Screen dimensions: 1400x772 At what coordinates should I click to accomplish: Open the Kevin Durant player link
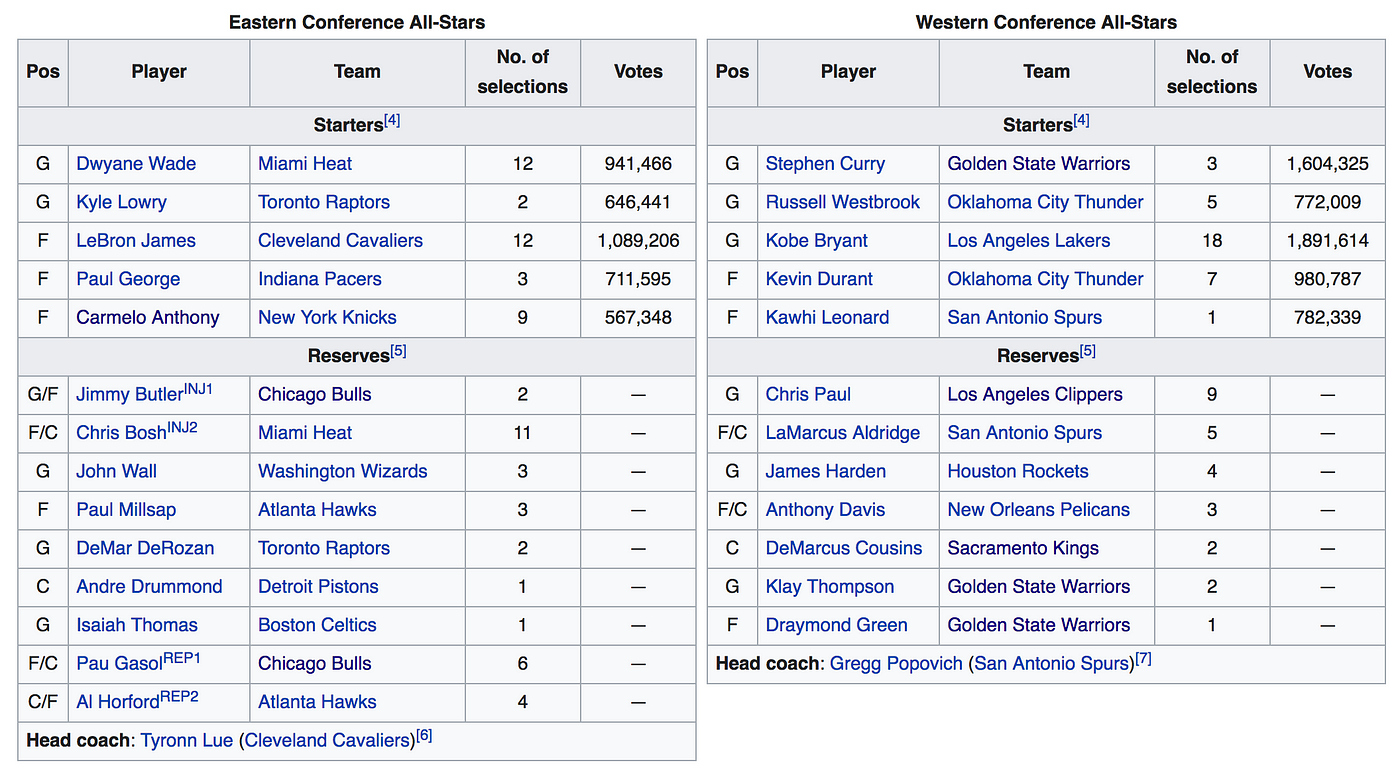point(819,279)
